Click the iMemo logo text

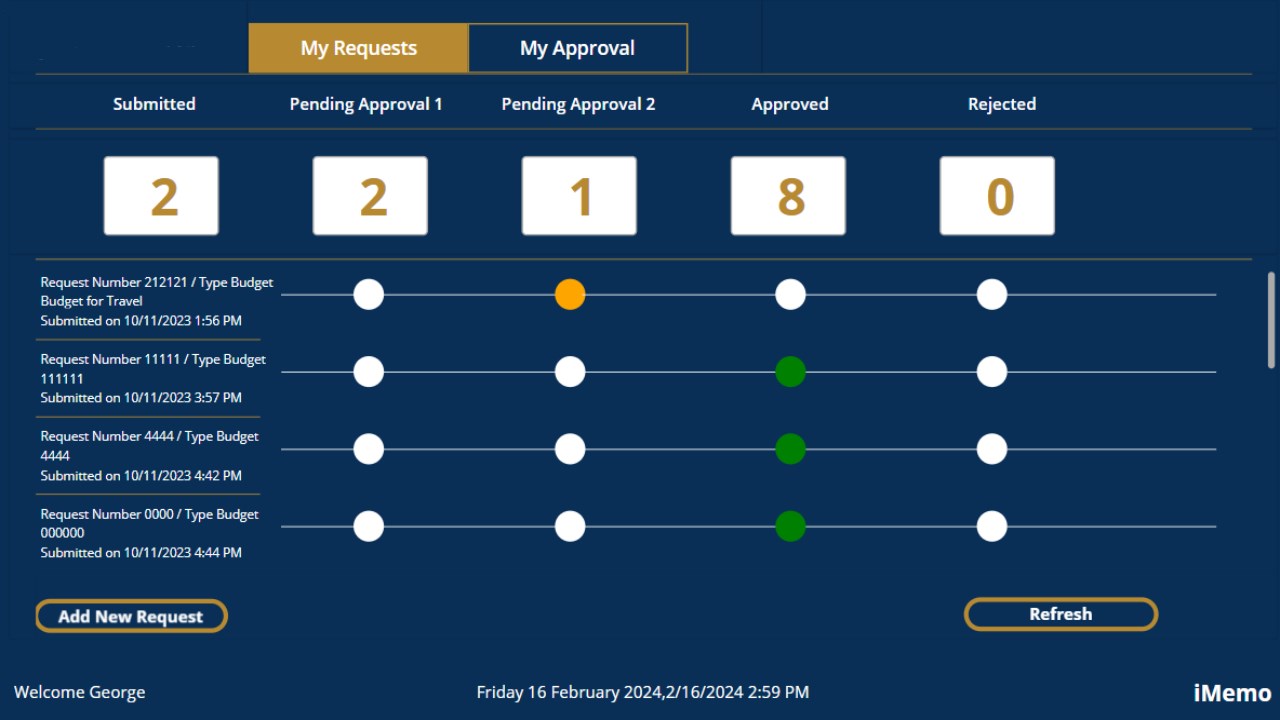pyautogui.click(x=1232, y=693)
